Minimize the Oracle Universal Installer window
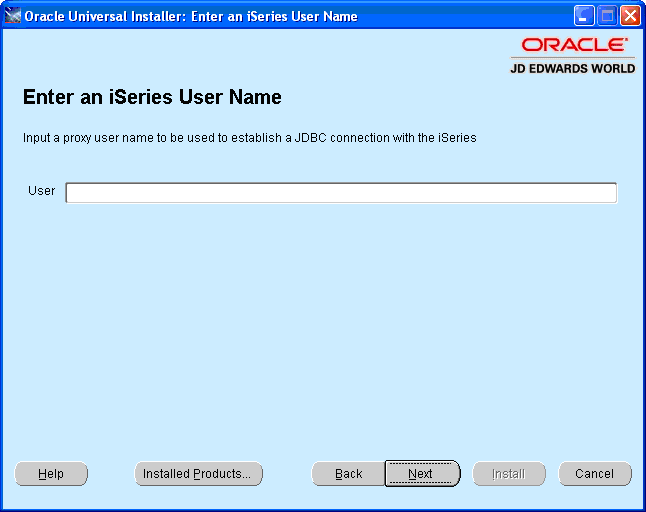The image size is (646, 512). point(584,16)
